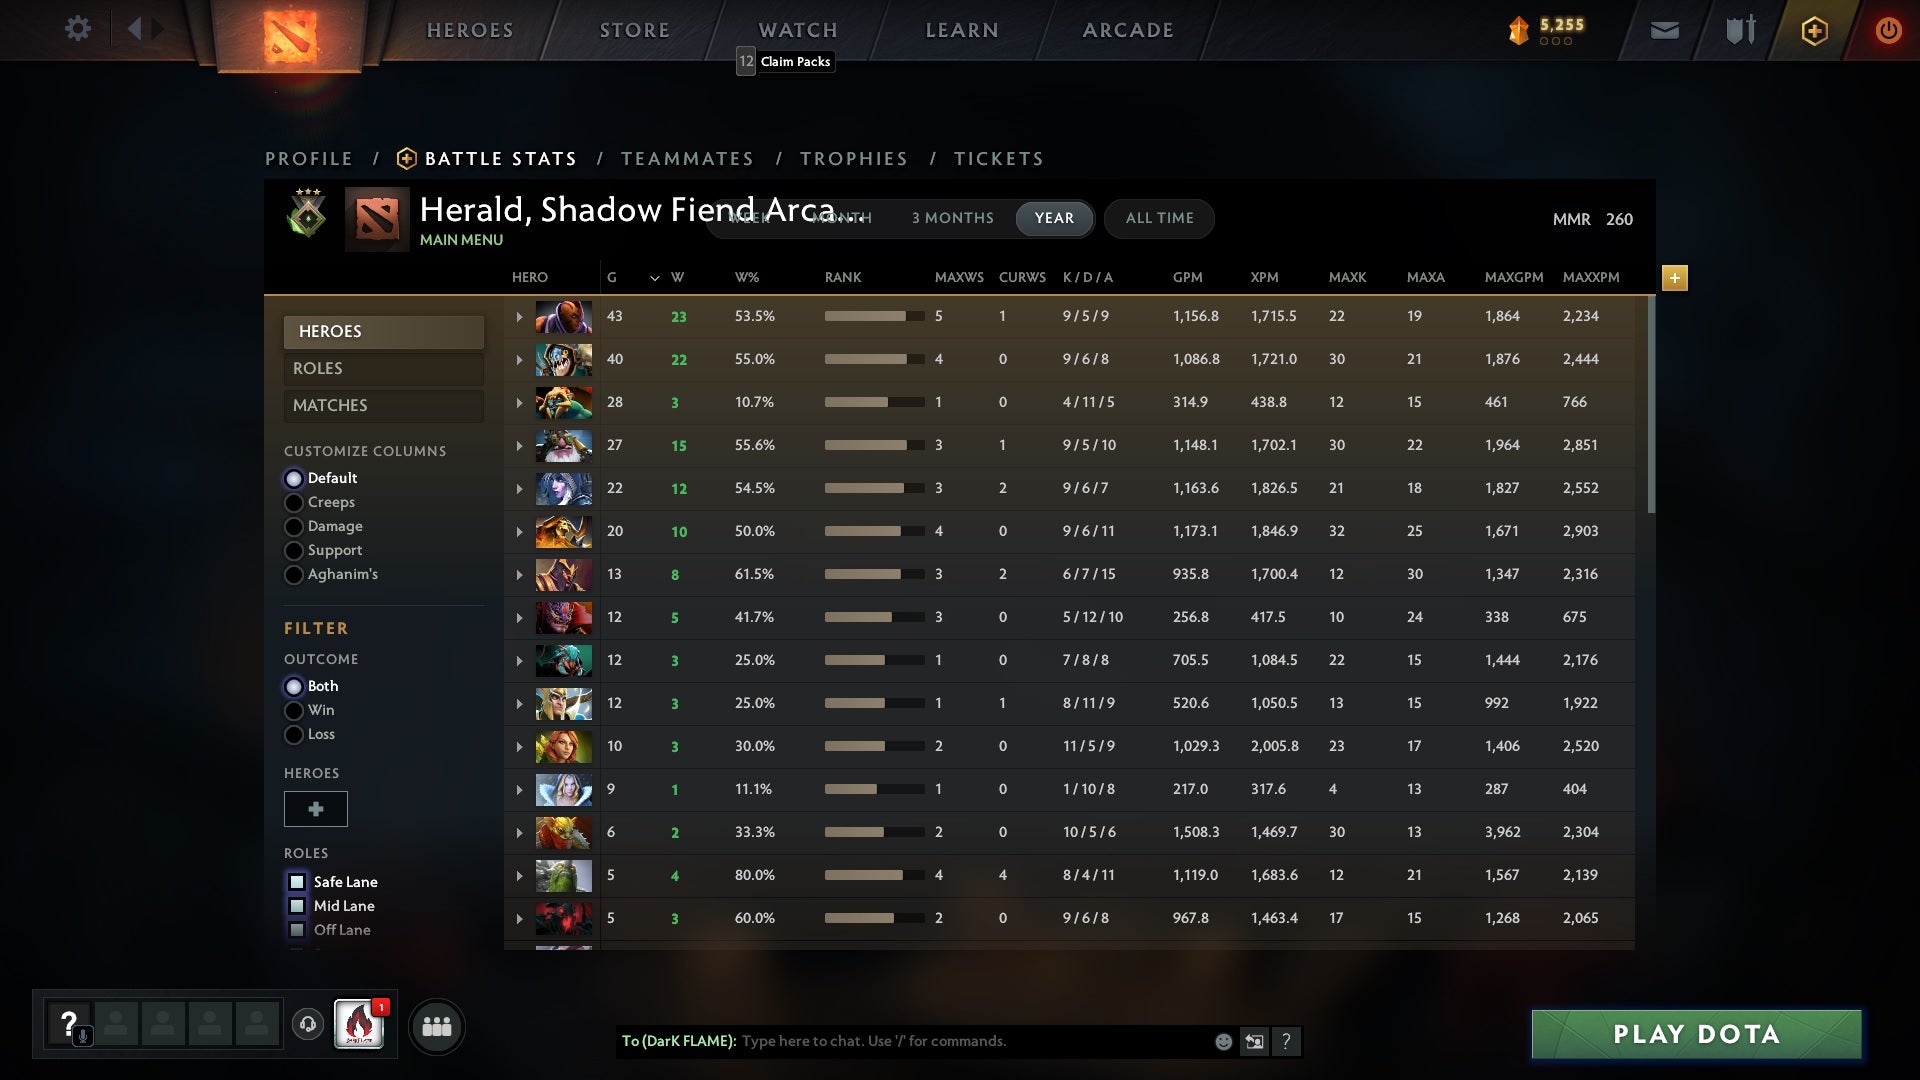Open the armory icon in top bar

(1740, 30)
